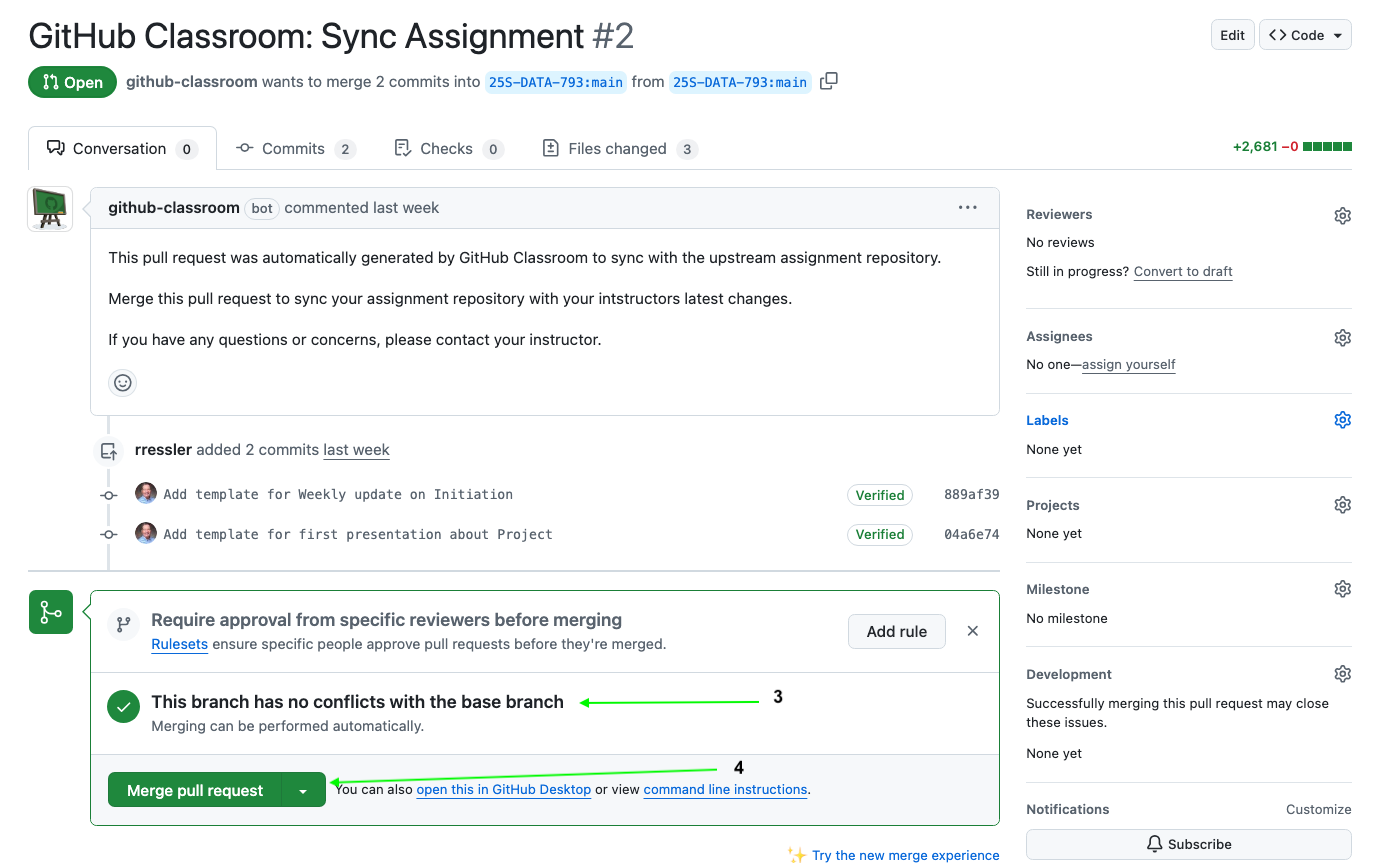Switch to the Files changed tab
Screen dimensions: 1384x863
click(x=619, y=148)
